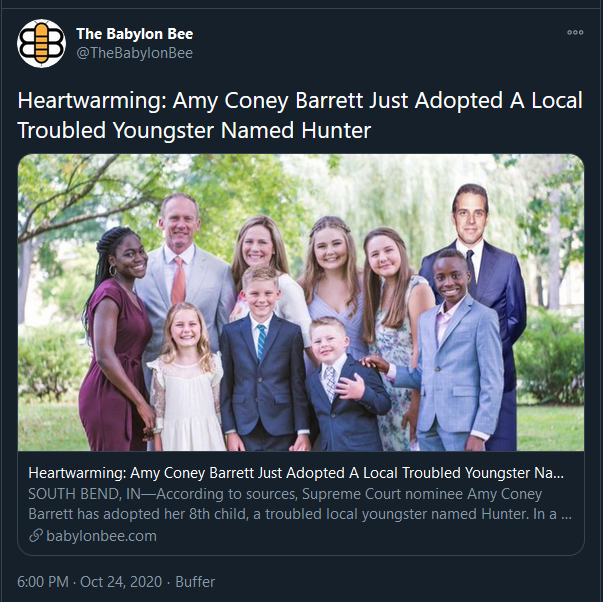603x602 pixels.
Task: Open the three-dot more options menu
Action: pyautogui.click(x=575, y=32)
